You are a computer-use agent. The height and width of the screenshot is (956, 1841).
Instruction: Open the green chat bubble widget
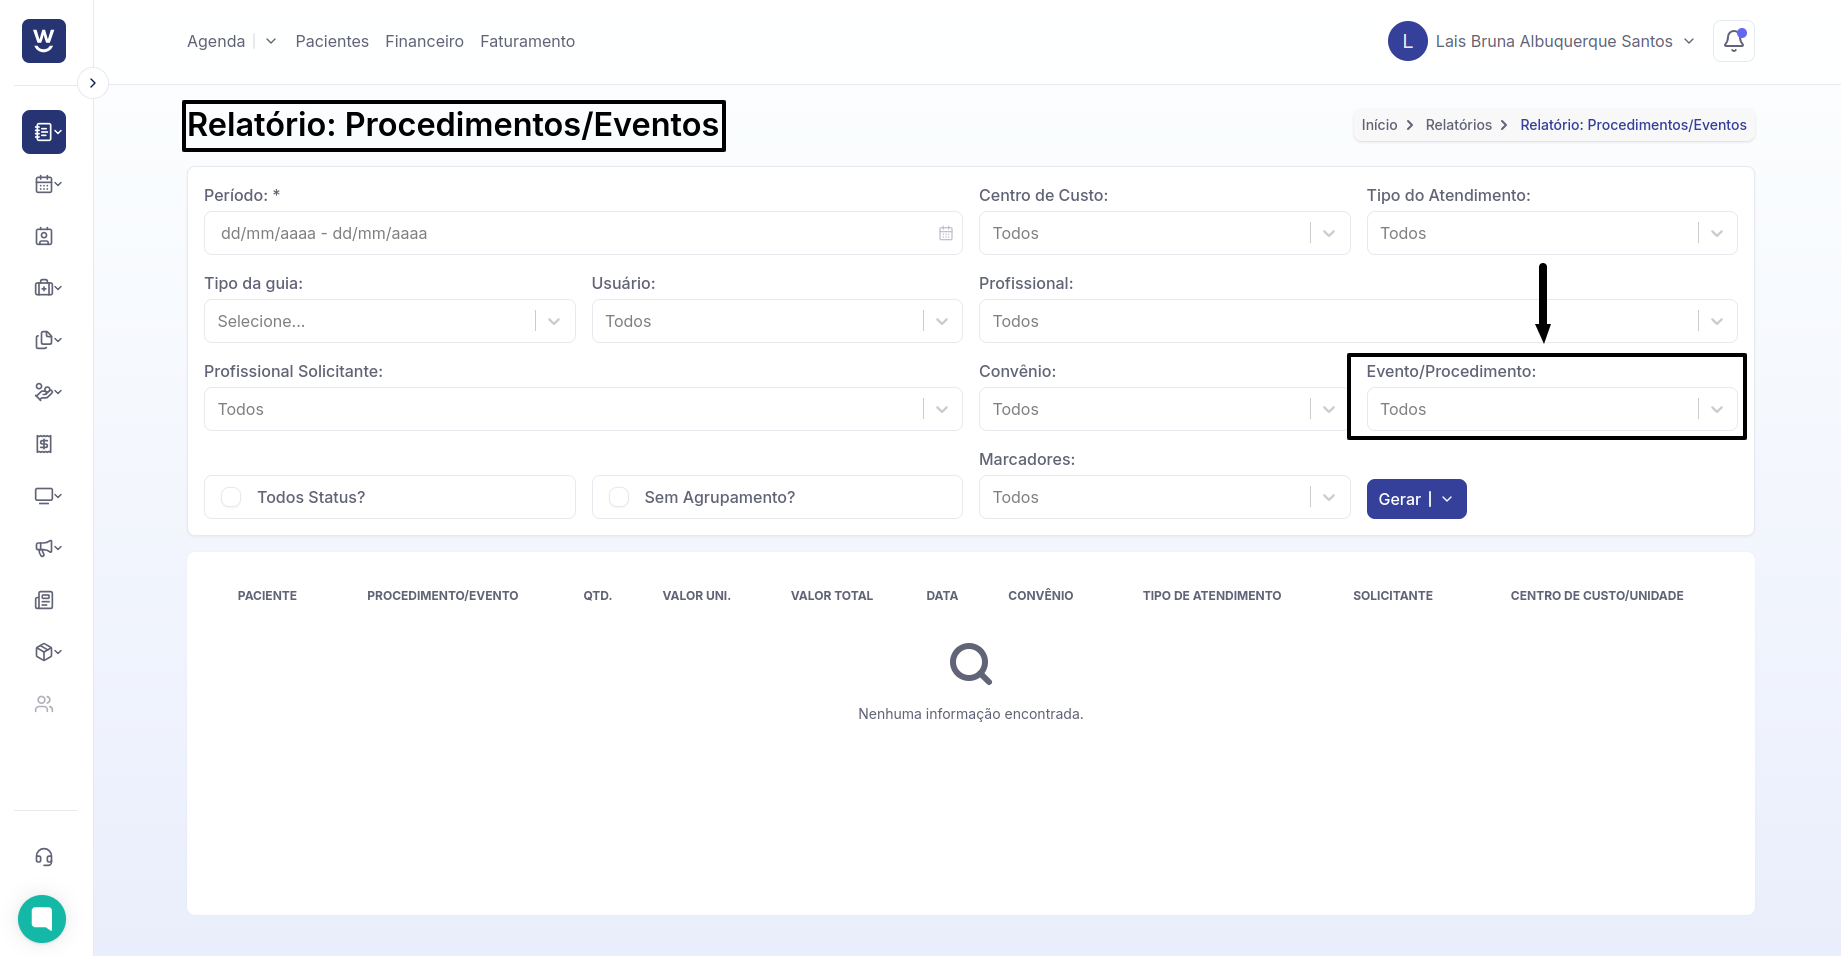(x=42, y=919)
